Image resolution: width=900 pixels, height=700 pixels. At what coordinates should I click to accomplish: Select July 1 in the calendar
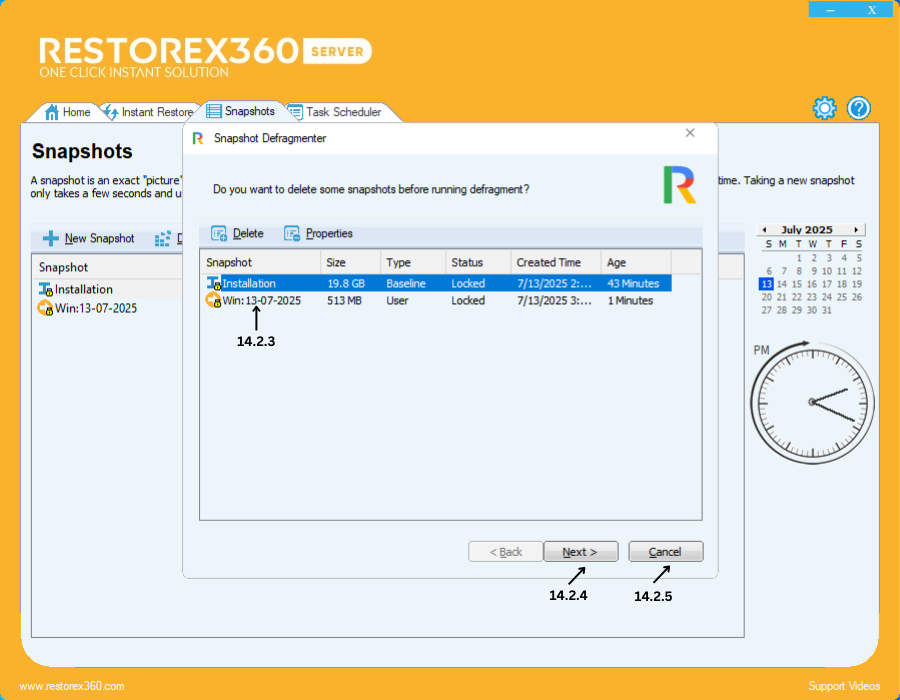click(x=799, y=258)
